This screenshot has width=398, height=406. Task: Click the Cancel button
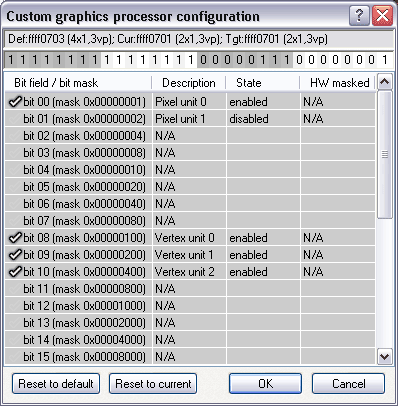click(x=348, y=384)
